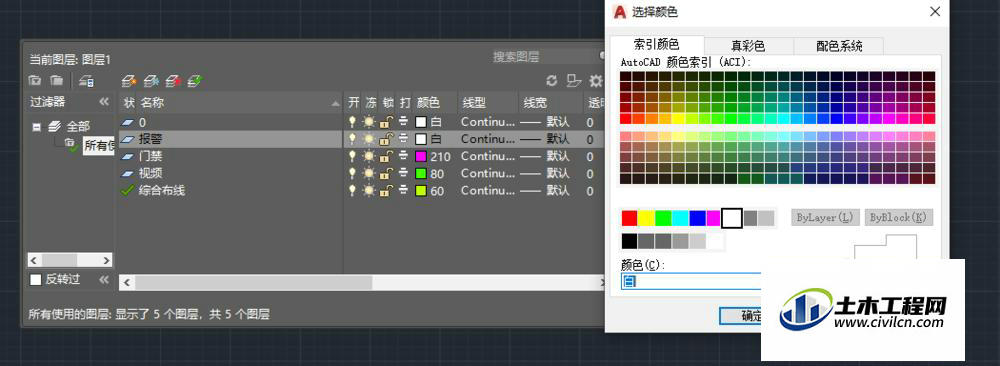Click plot icon for layer 0

point(404,122)
